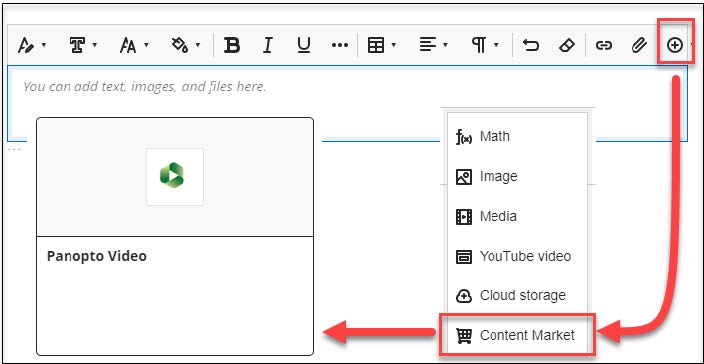Choose YouTube video menu entry
Screen dimensions: 704x364
pyautogui.click(x=517, y=256)
